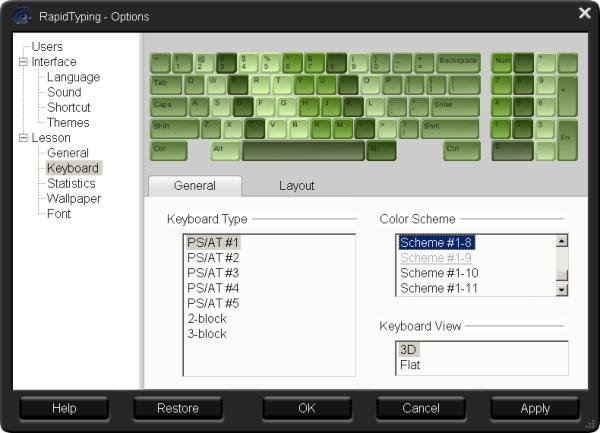600x433 pixels.
Task: Open Language settings in the tree
Action: [x=73, y=77]
